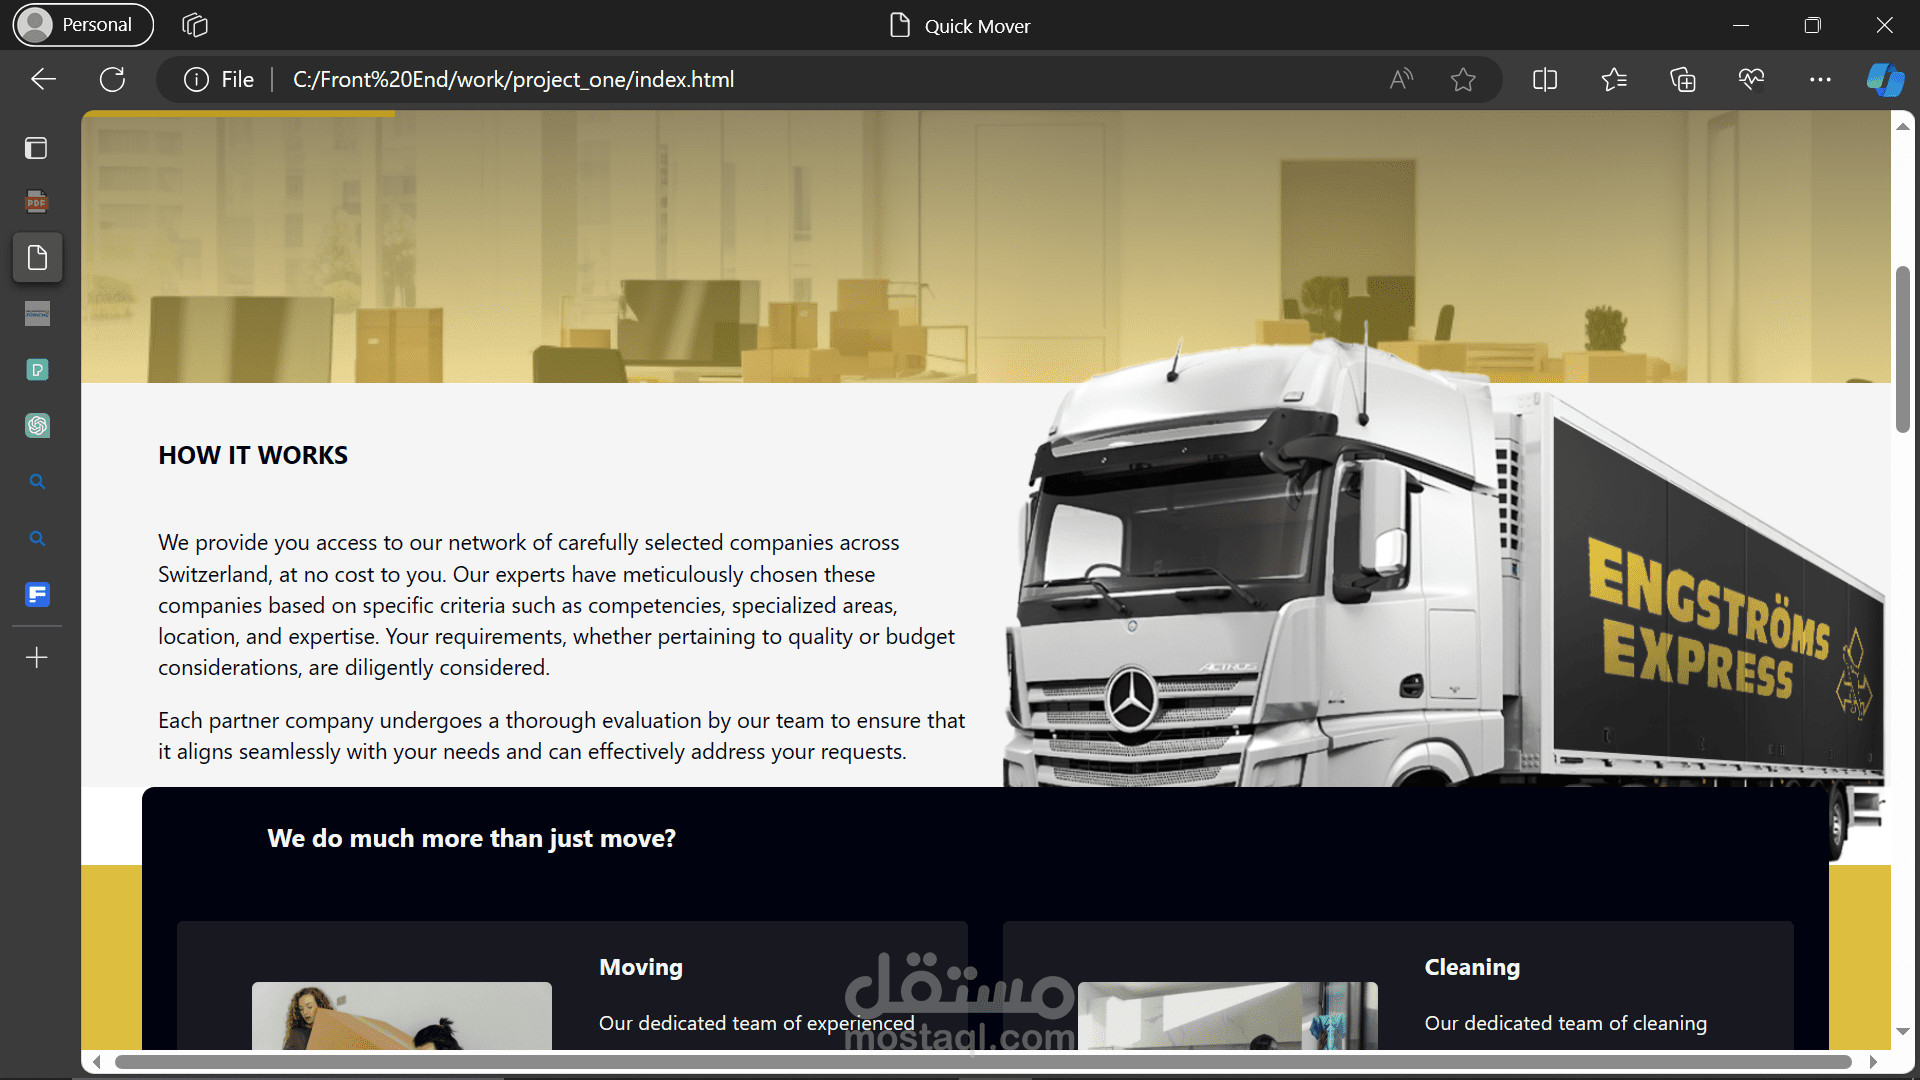Image resolution: width=1920 pixels, height=1080 pixels.
Task: Select the active Quick Mover page tab
Action: pyautogui.click(x=37, y=258)
